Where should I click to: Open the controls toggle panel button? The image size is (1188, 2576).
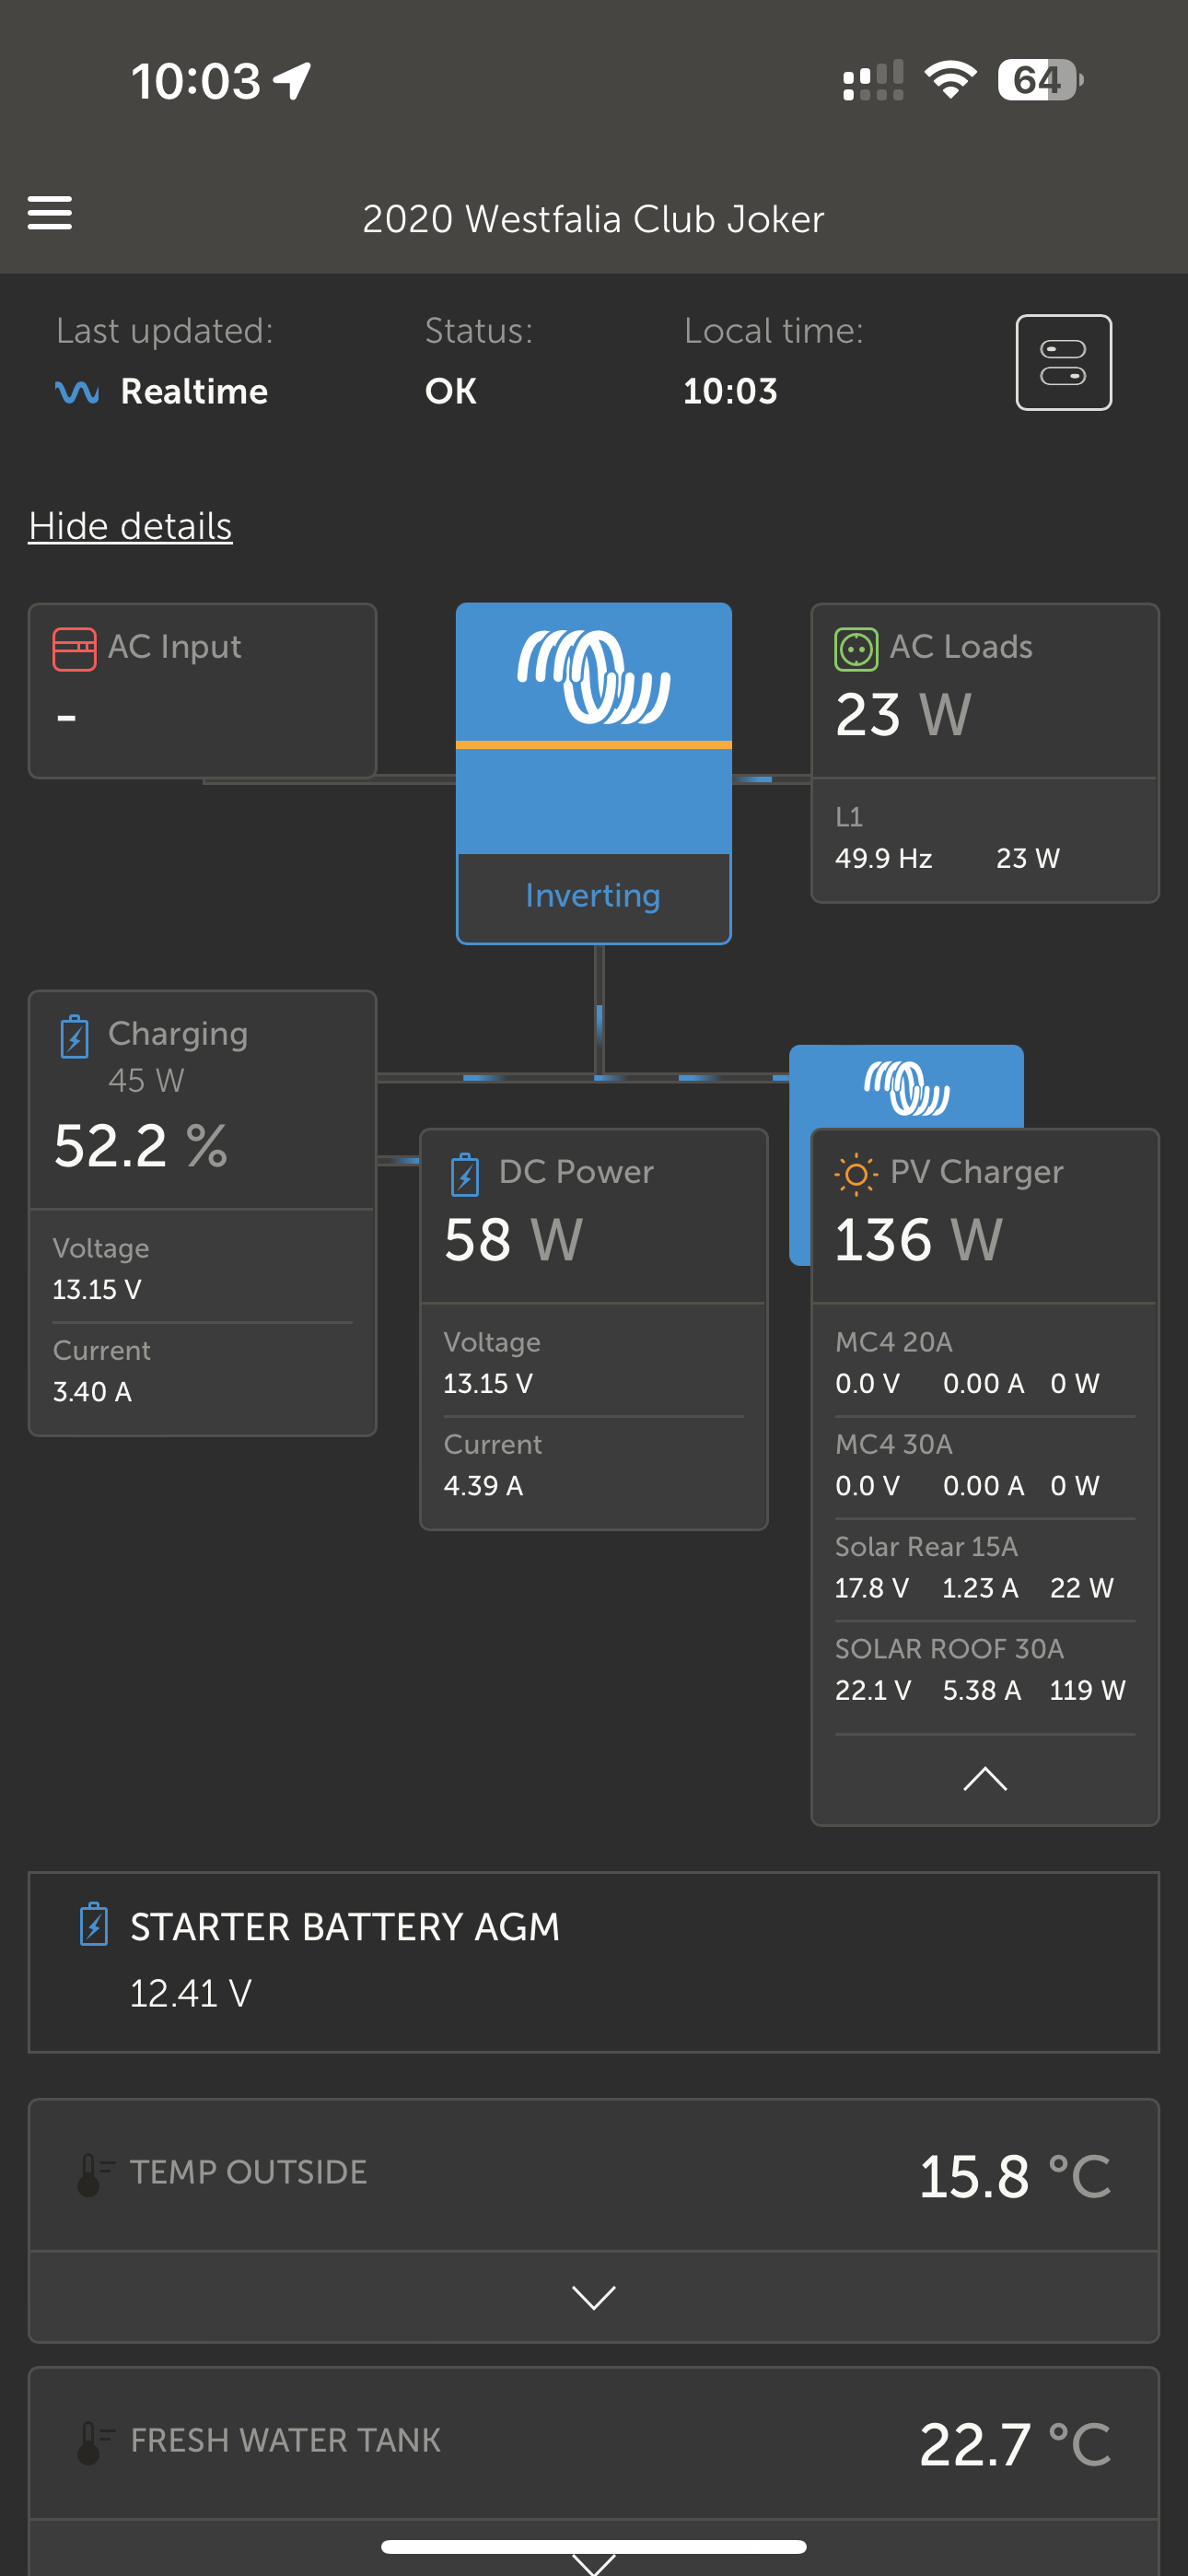click(x=1063, y=362)
